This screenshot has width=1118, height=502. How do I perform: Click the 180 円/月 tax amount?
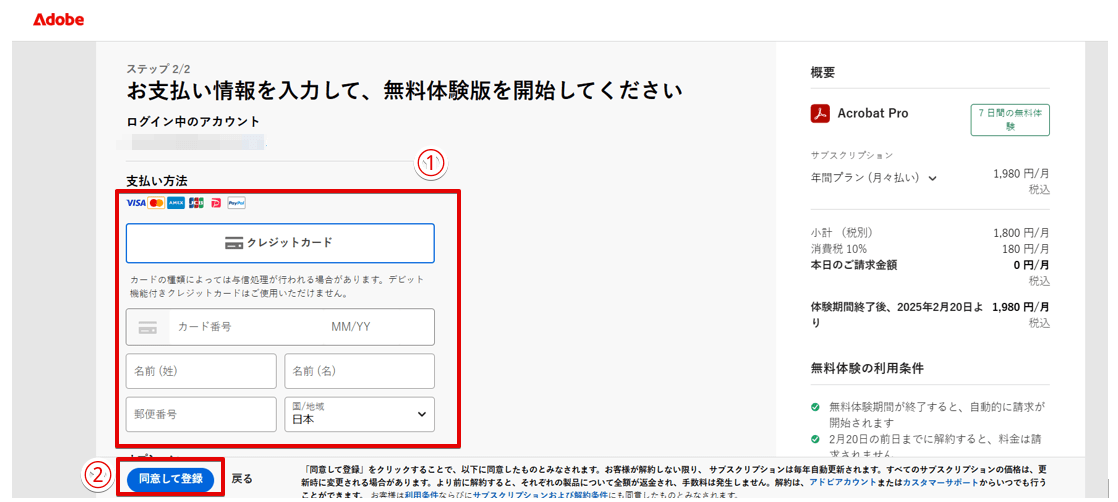point(1027,249)
